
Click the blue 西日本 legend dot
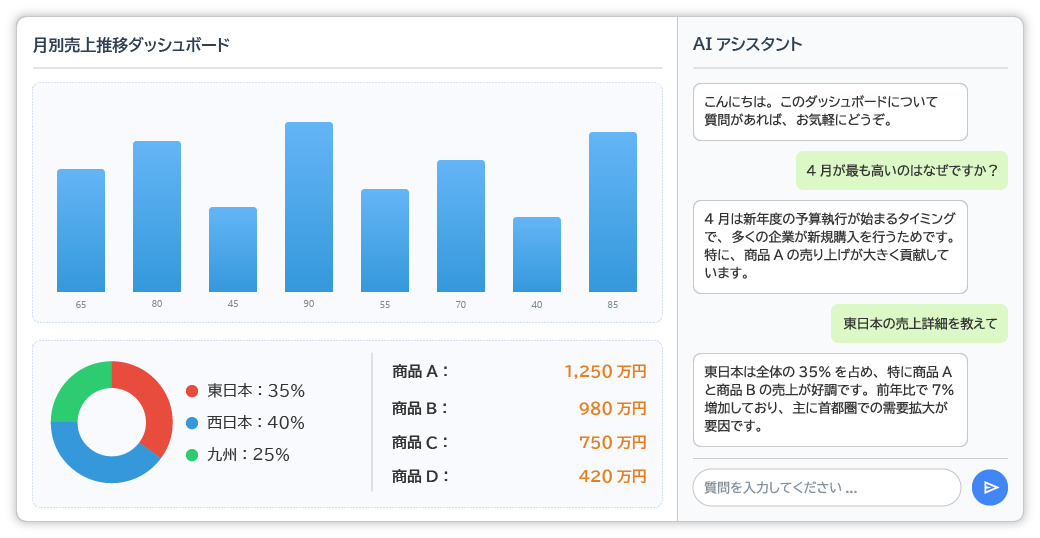click(x=192, y=423)
